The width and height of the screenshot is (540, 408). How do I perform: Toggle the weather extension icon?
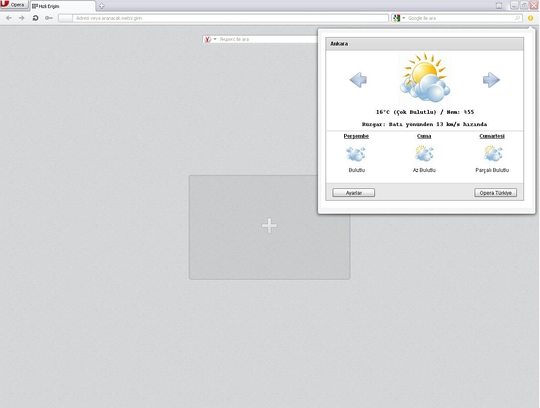[530, 18]
